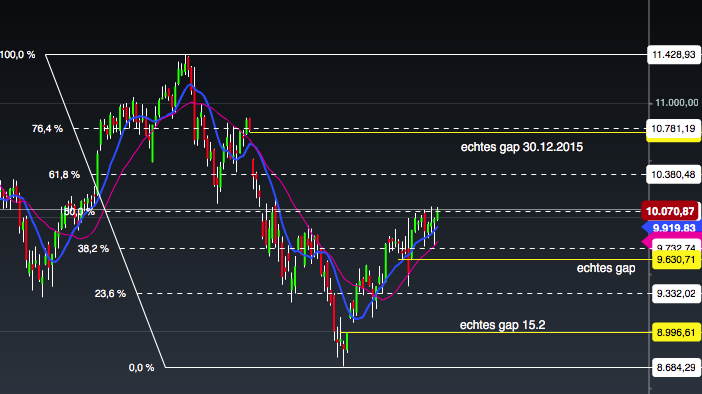Select the 23,6 % Fibonacci level label
This screenshot has height=394, width=702.
(110, 294)
